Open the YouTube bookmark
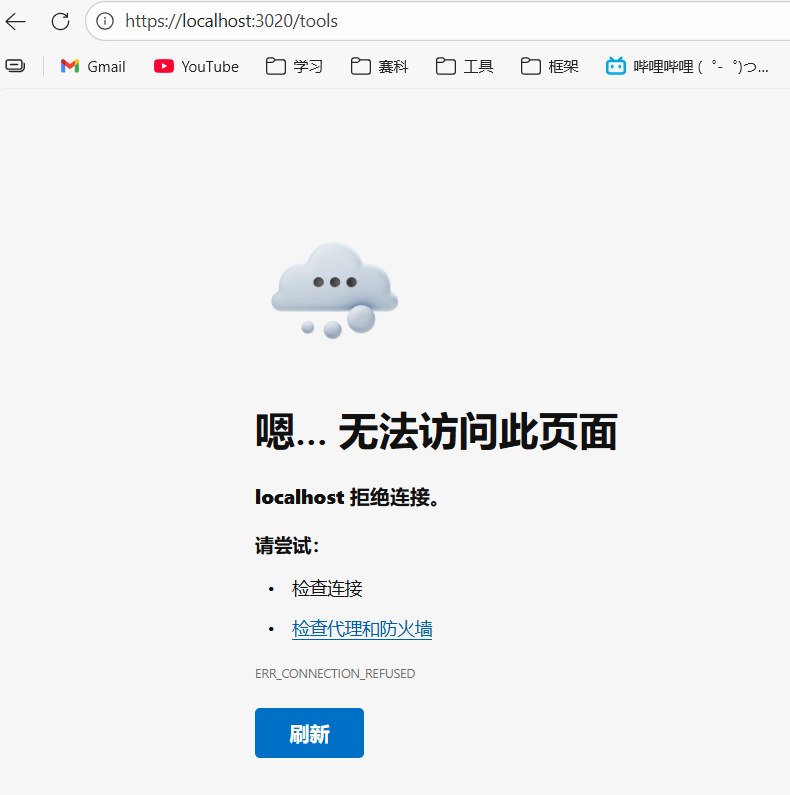The width and height of the screenshot is (790, 795). tap(196, 66)
